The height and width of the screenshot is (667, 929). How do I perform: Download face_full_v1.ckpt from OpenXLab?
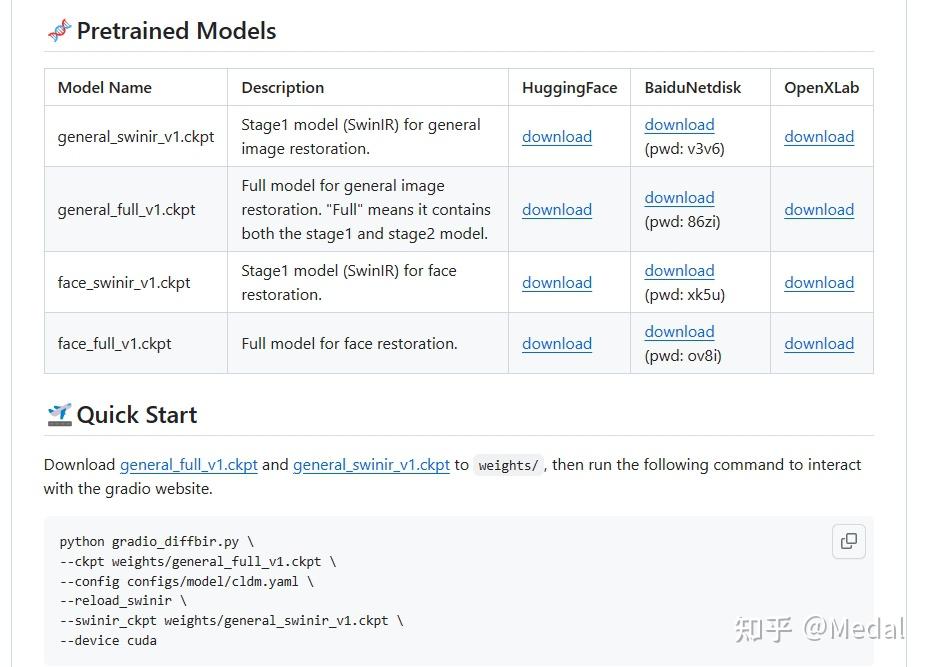(x=819, y=344)
